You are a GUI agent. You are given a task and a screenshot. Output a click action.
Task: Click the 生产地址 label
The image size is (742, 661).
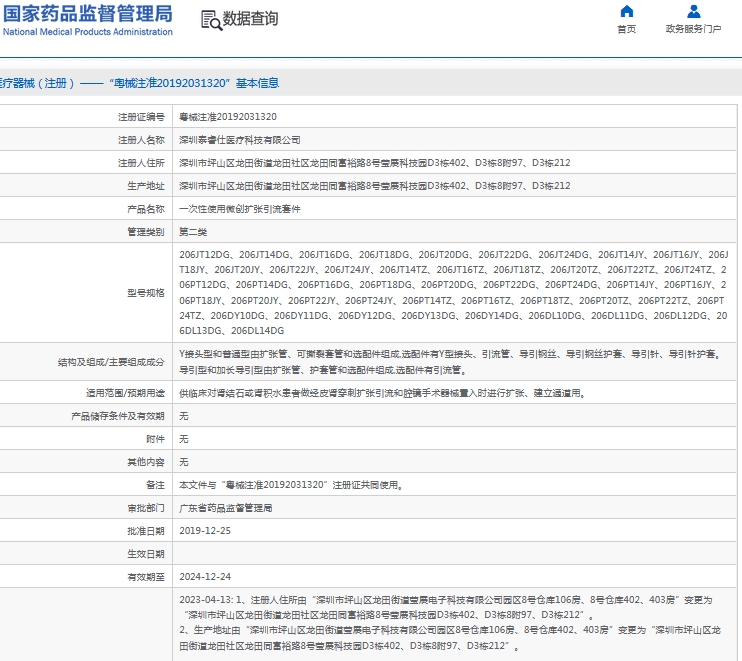tap(146, 186)
